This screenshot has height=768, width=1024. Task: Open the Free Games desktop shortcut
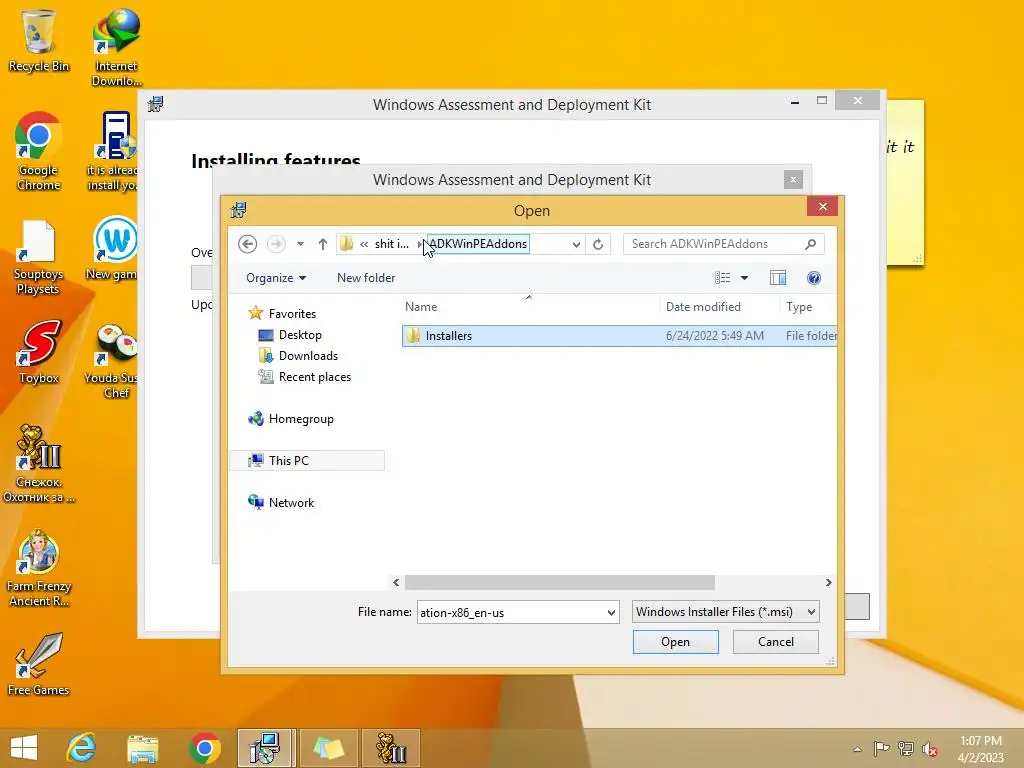coord(39,664)
